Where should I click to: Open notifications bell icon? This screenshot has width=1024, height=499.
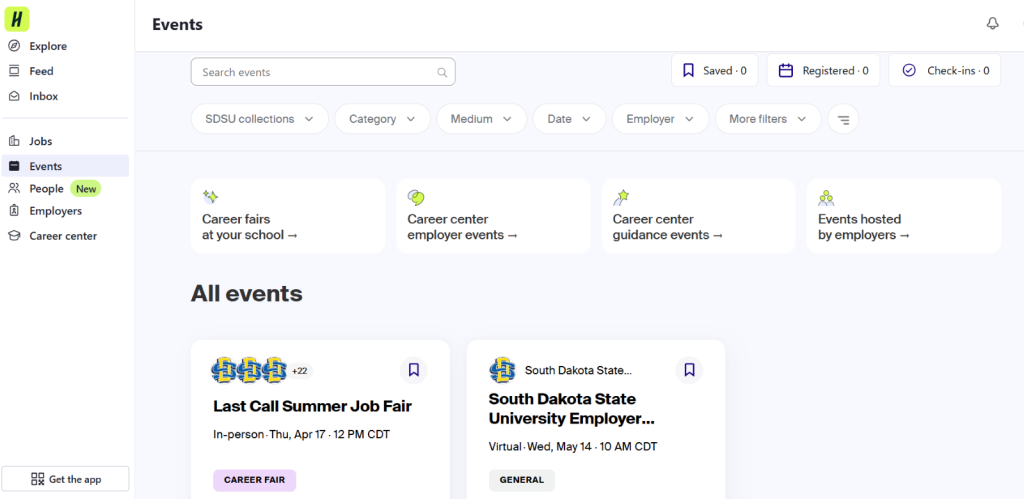992,24
